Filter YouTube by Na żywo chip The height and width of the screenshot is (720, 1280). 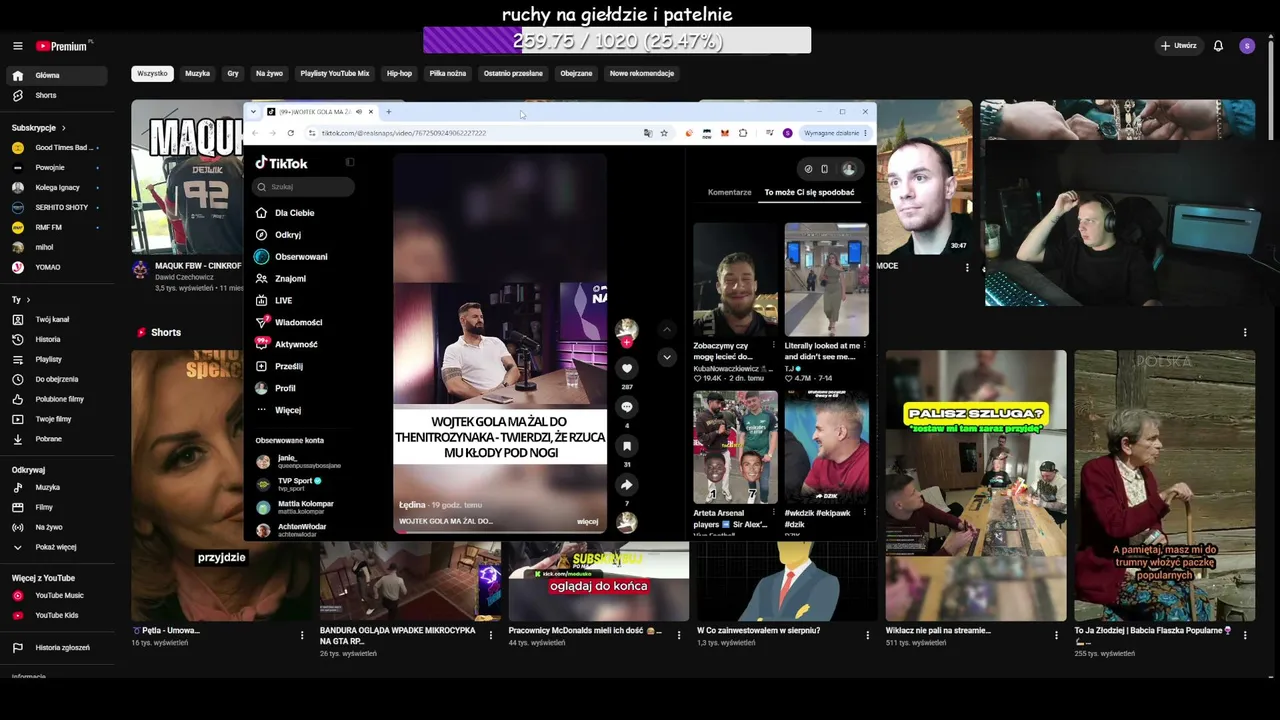tap(269, 73)
